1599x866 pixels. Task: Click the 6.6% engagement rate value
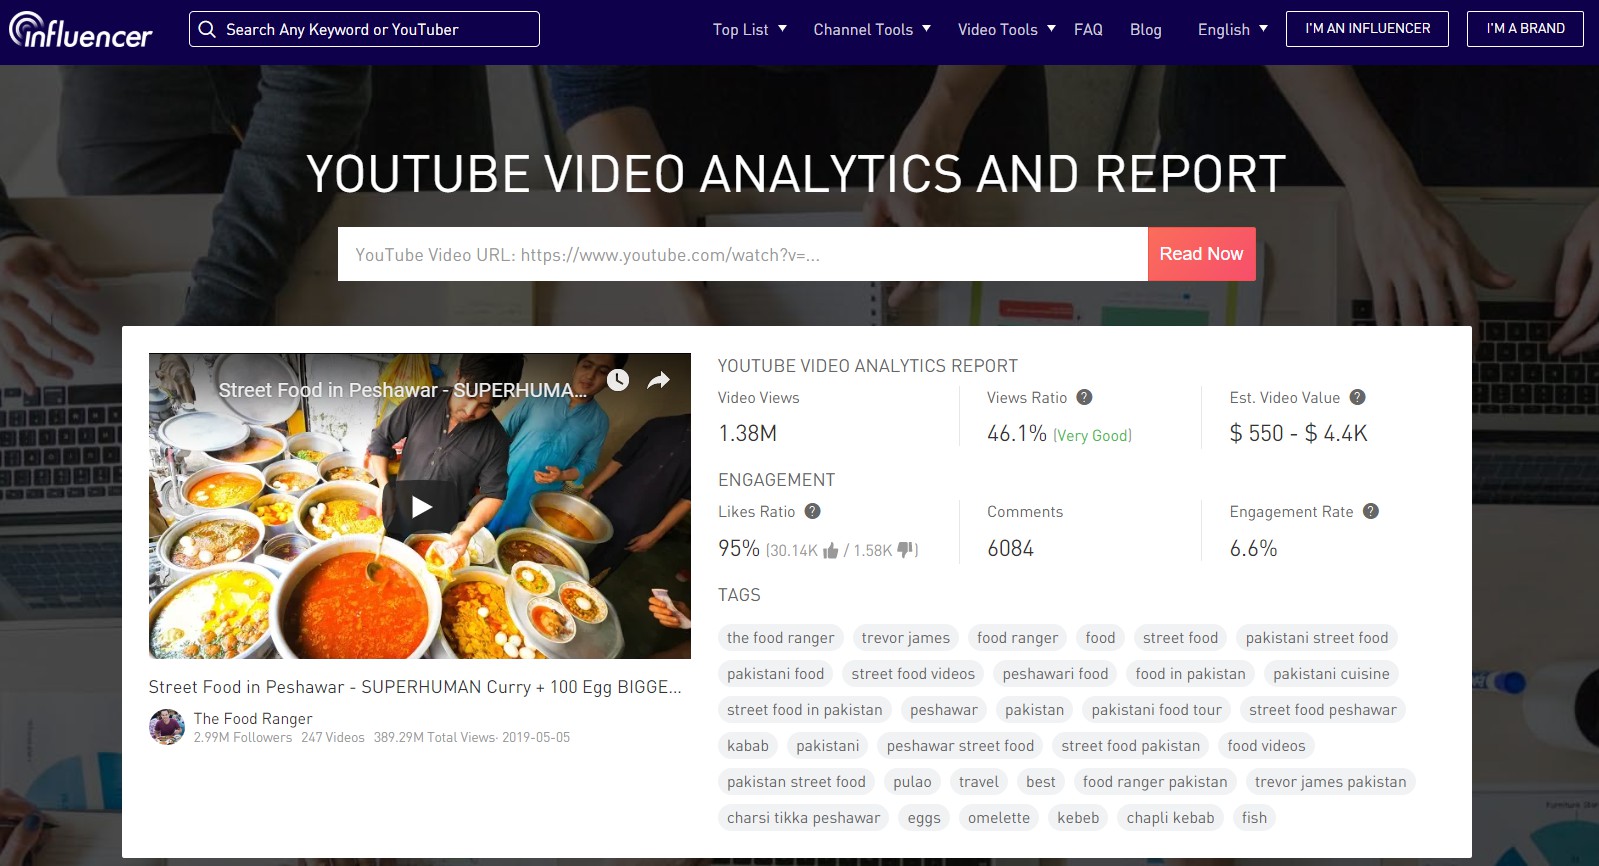tap(1253, 548)
